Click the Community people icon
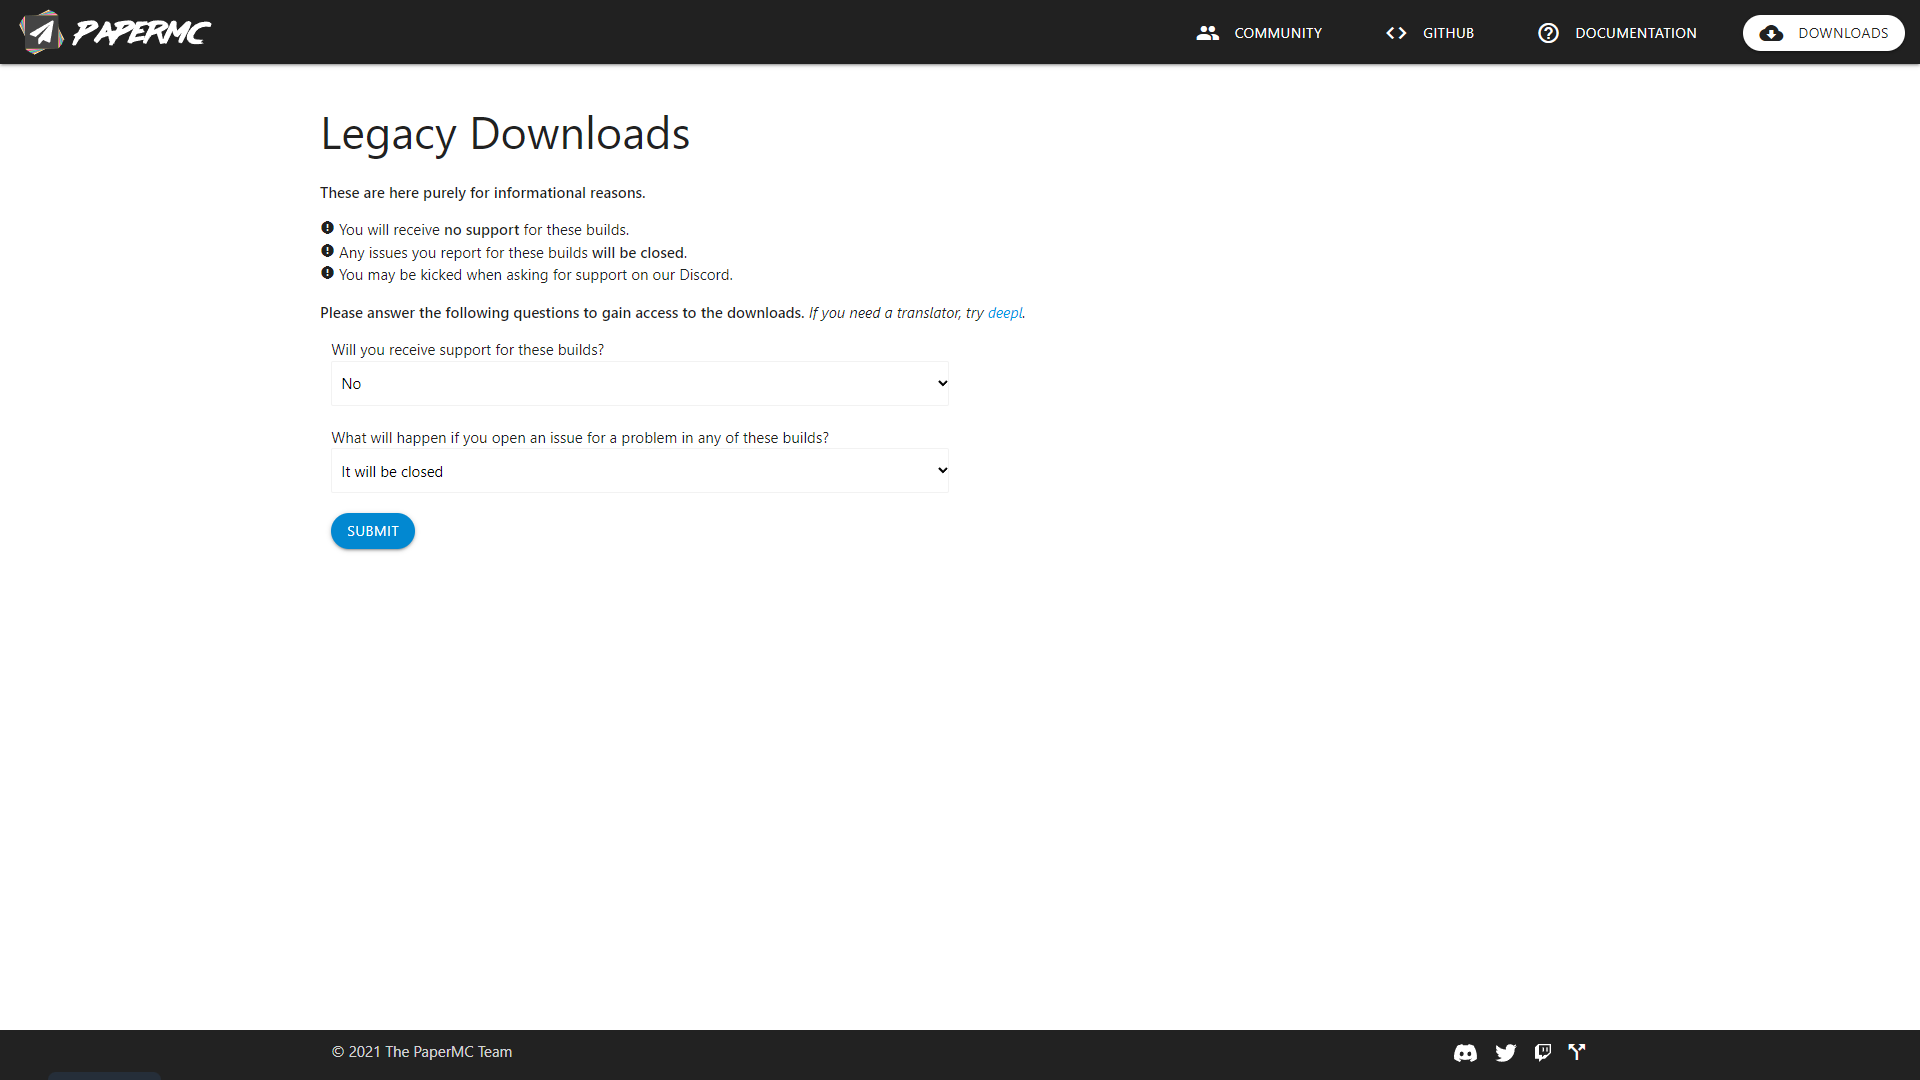This screenshot has height=1080, width=1920. tap(1207, 33)
